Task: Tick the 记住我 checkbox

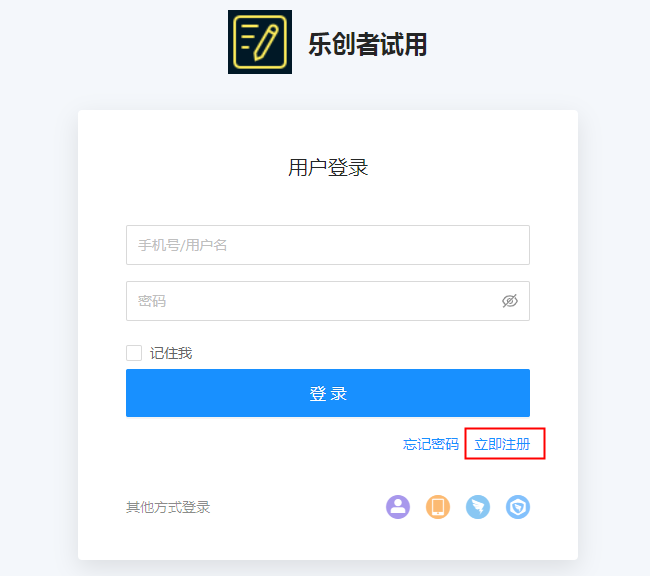Action: (134, 353)
